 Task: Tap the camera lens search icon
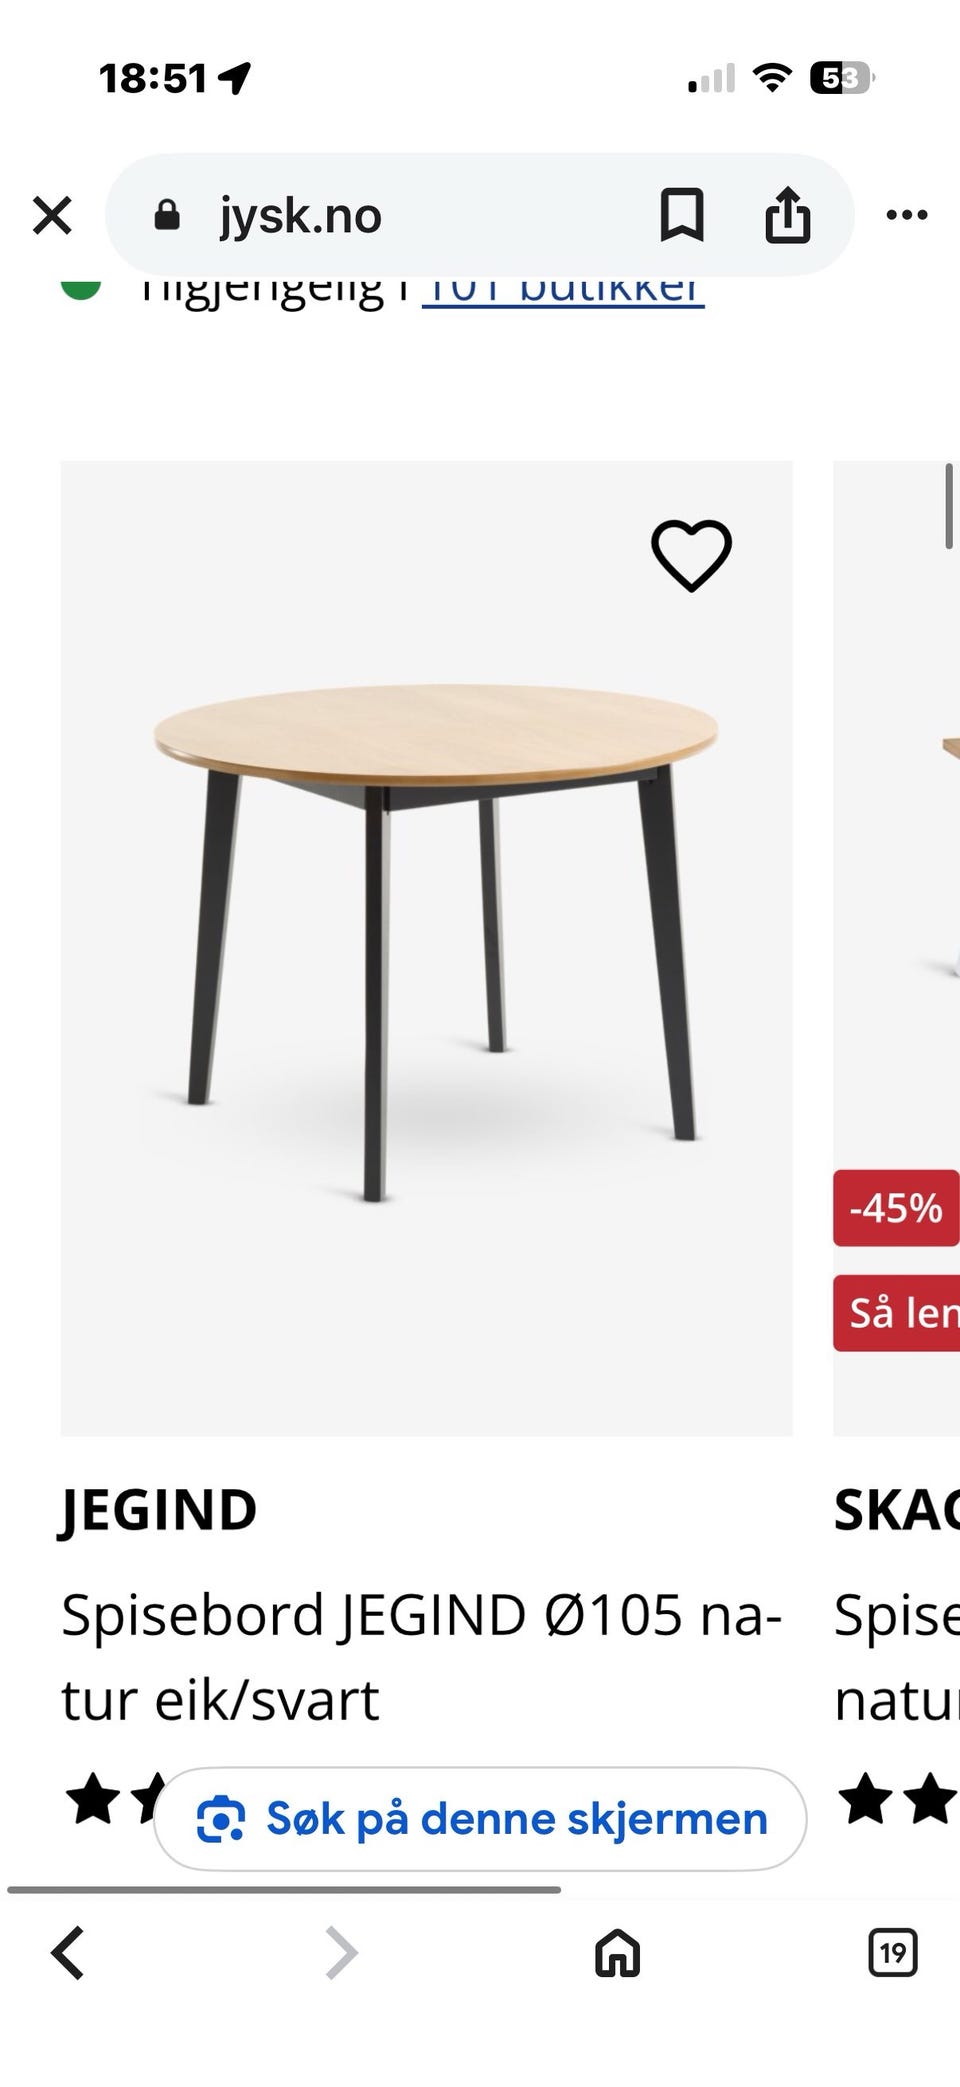coord(220,1819)
